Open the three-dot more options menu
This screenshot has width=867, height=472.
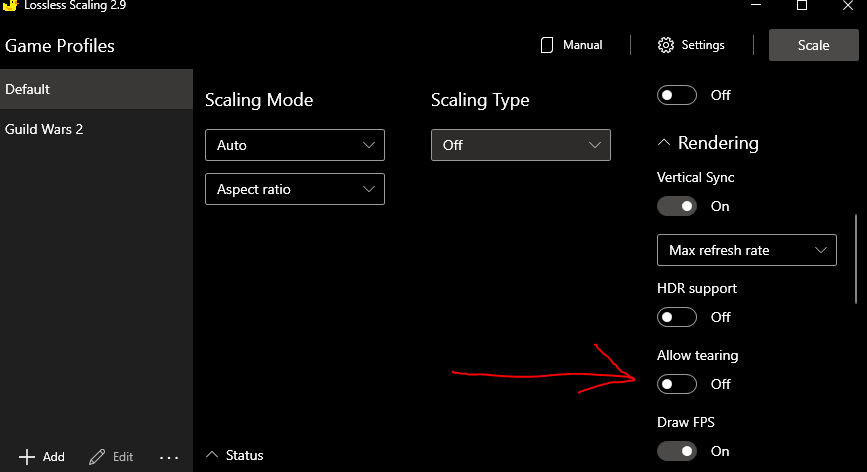169,457
